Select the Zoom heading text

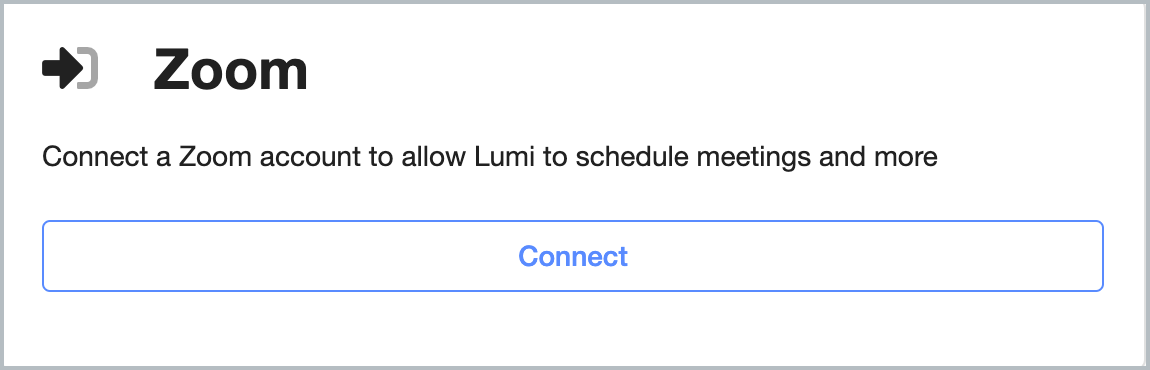tap(230, 70)
